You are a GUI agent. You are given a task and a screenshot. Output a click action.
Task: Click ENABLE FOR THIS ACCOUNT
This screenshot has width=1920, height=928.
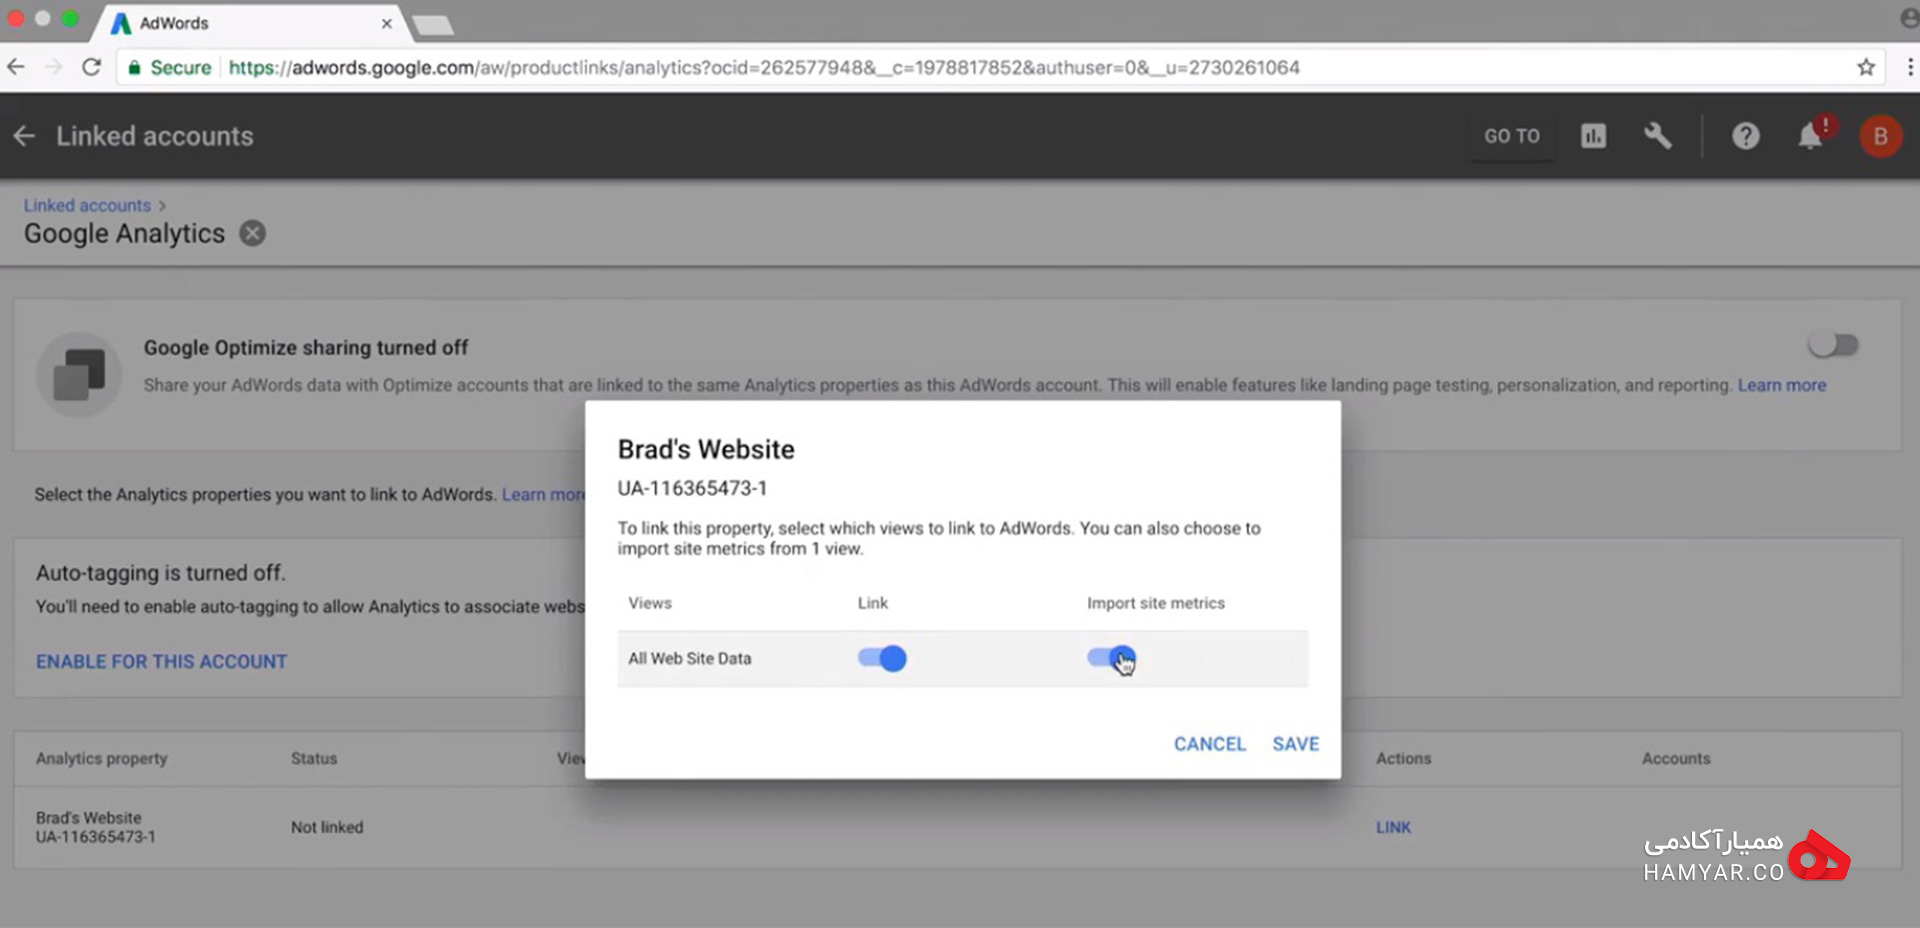pos(161,661)
